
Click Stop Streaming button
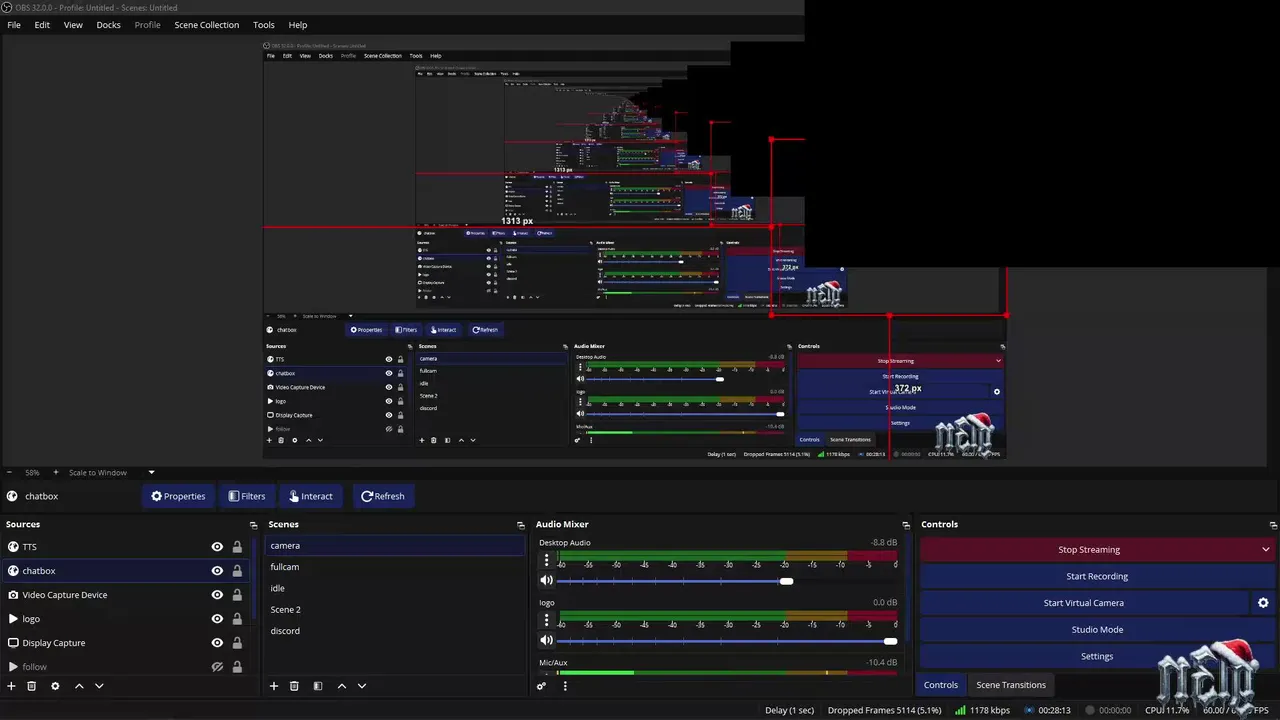1088,550
